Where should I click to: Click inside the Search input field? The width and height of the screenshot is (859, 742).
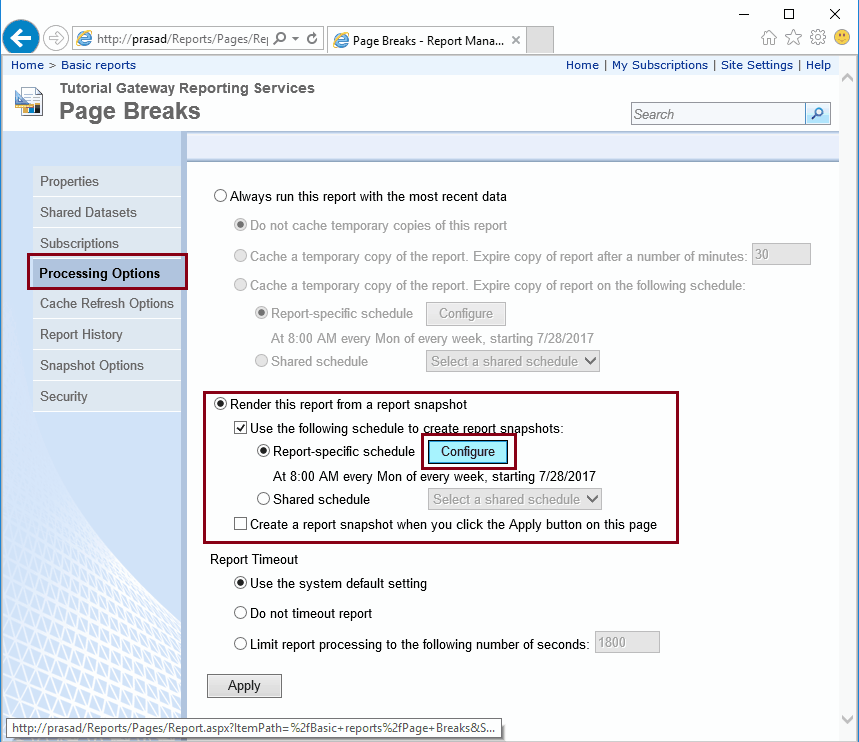click(x=716, y=113)
